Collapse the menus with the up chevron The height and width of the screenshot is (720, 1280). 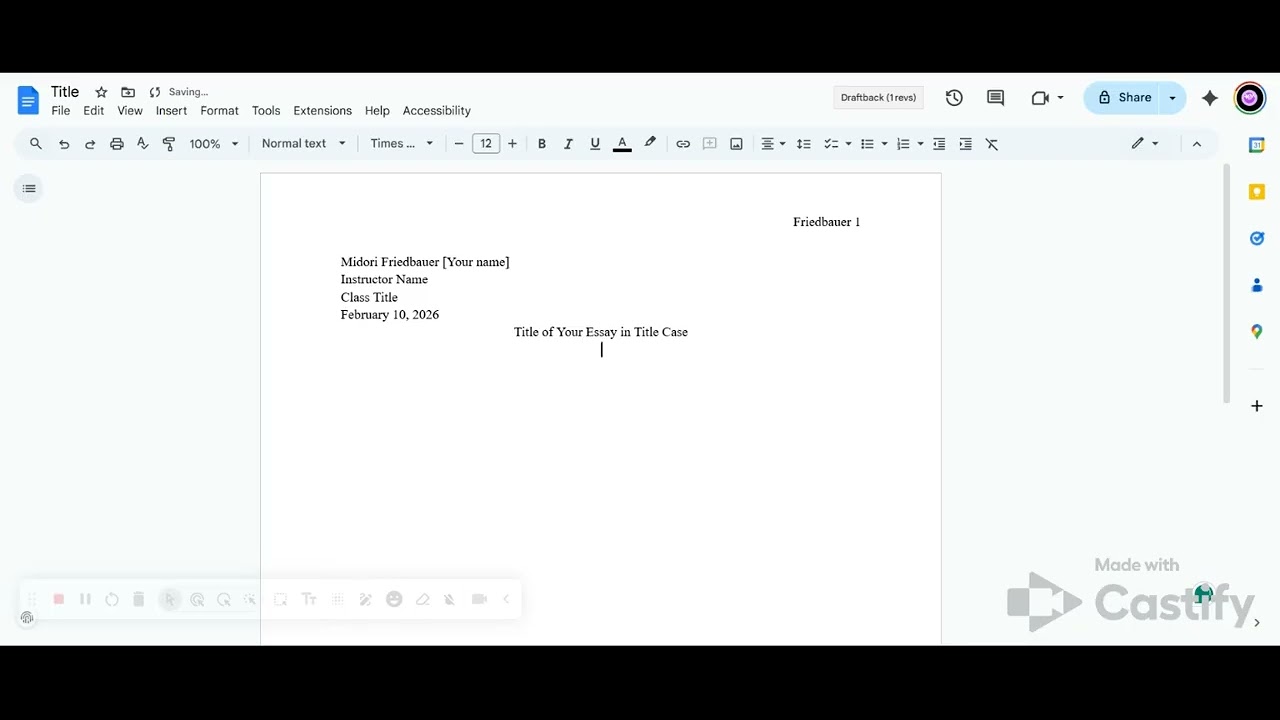(1197, 144)
